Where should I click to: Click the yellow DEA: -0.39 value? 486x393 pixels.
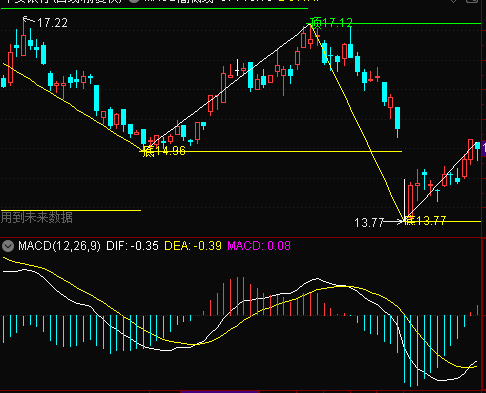pos(193,246)
